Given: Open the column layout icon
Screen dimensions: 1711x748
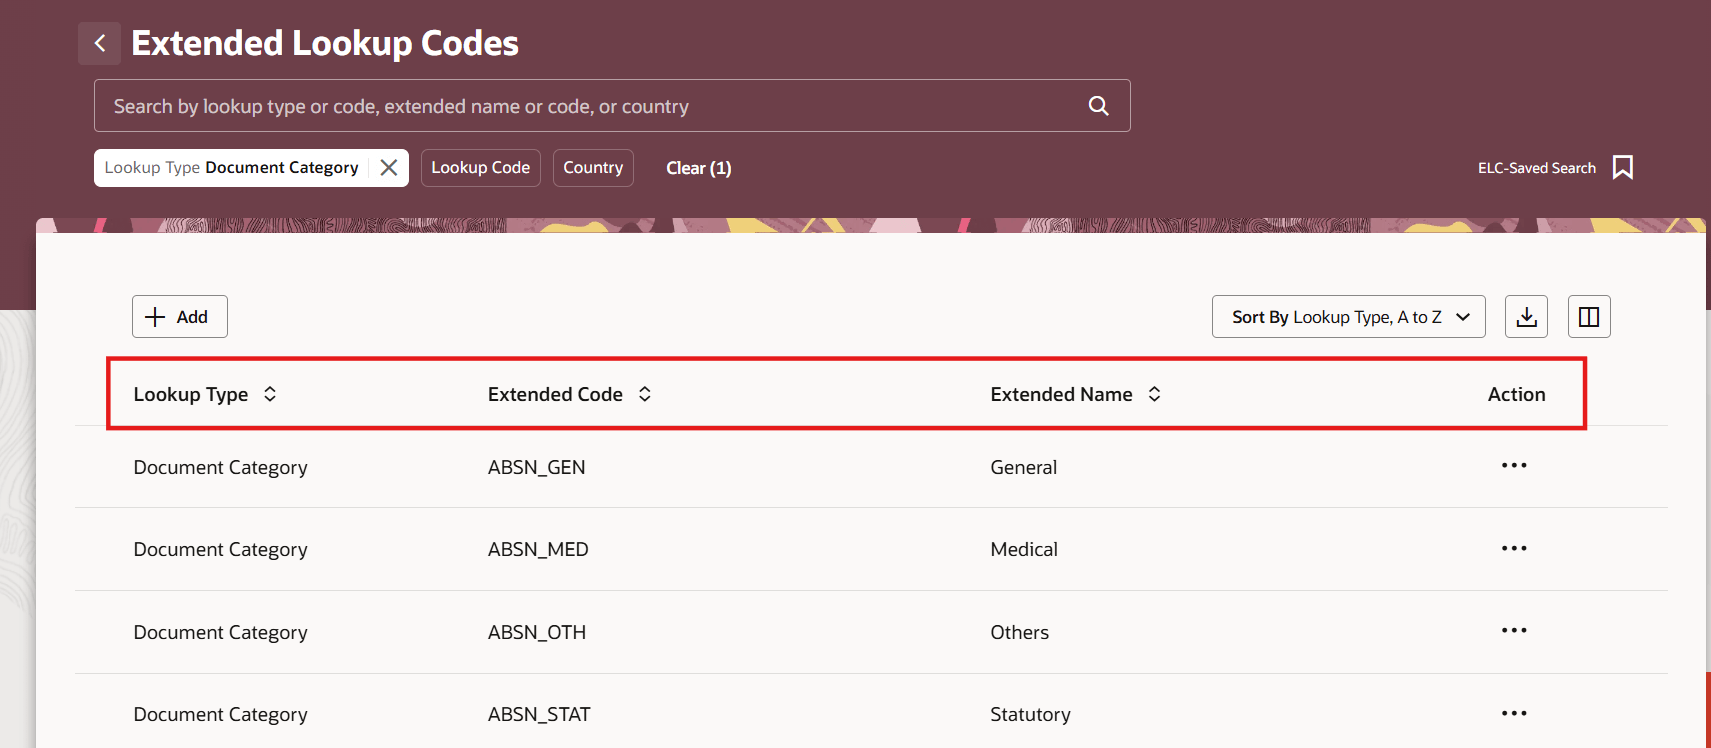Looking at the screenshot, I should point(1588,317).
